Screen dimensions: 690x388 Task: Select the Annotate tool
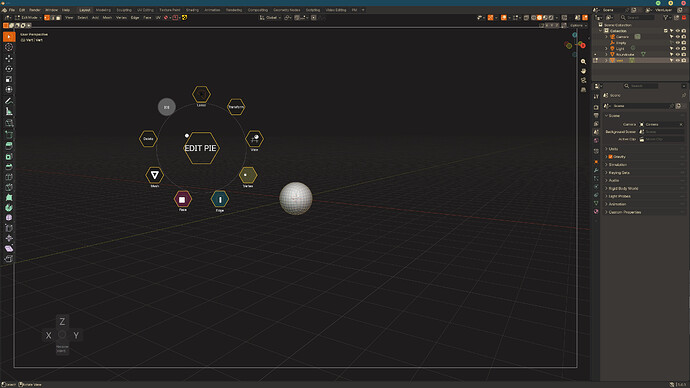[9, 101]
